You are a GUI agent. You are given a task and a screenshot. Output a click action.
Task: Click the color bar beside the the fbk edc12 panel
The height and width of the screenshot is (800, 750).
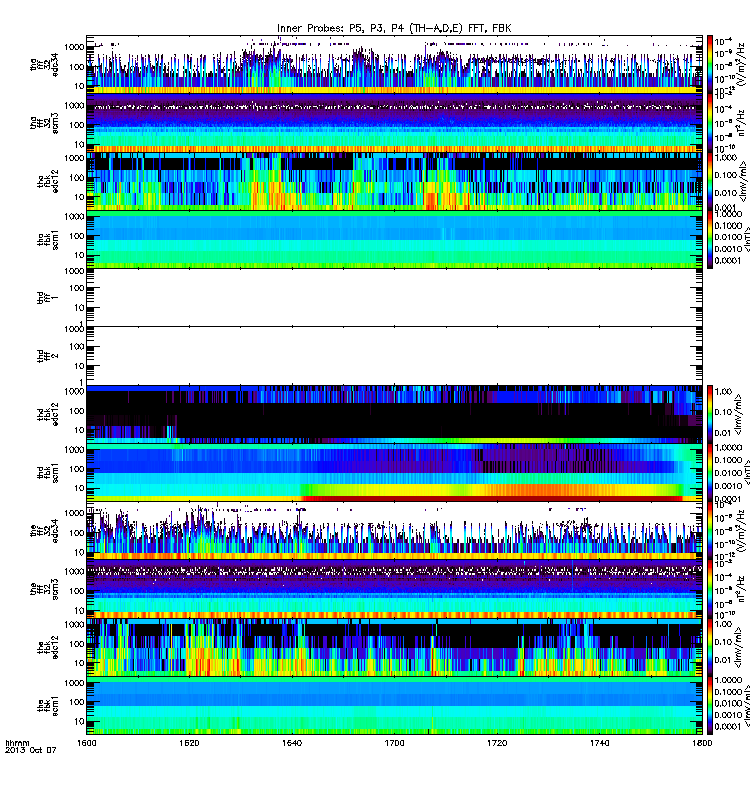710,647
